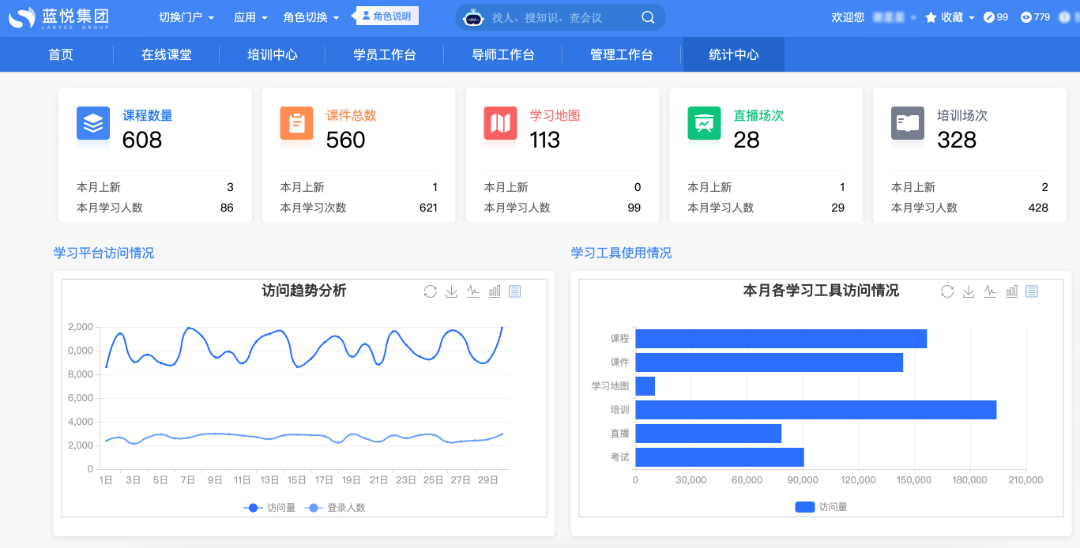Image resolution: width=1080 pixels, height=548 pixels.
Task: Select the 统计中心 tab
Action: tap(734, 55)
